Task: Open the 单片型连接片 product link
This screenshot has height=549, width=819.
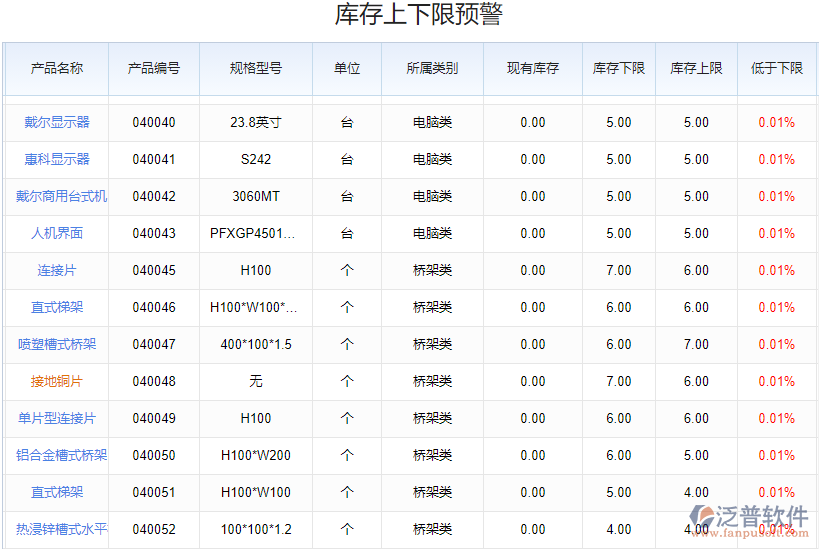Action: point(57,418)
